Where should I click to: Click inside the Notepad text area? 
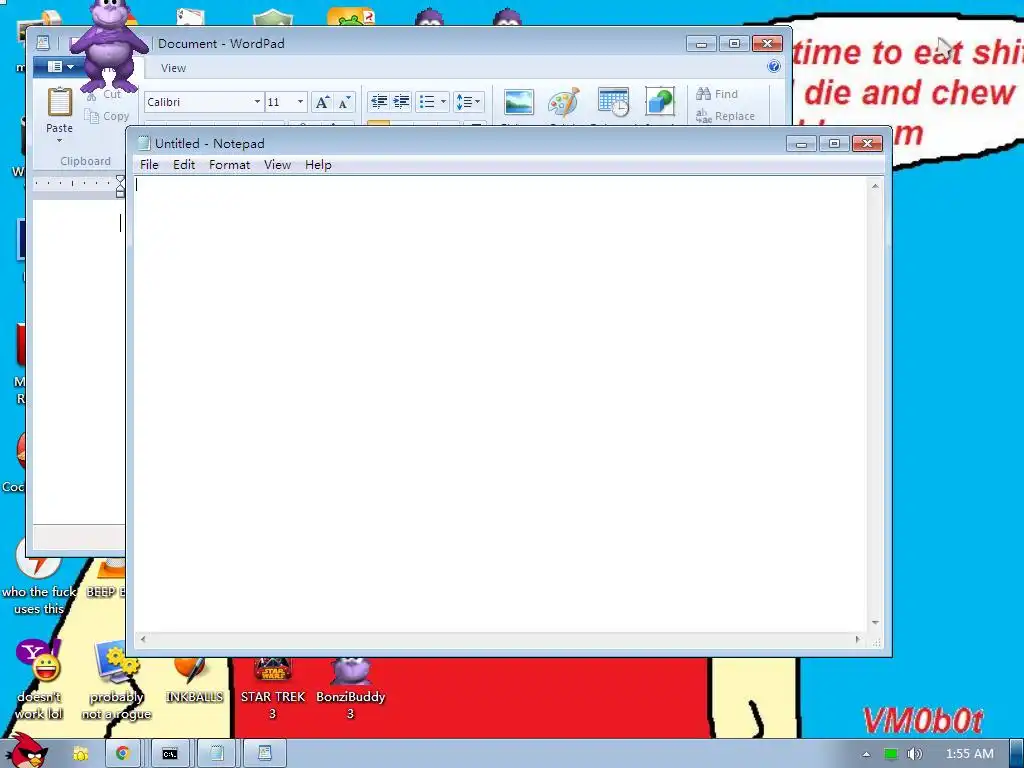(501, 405)
